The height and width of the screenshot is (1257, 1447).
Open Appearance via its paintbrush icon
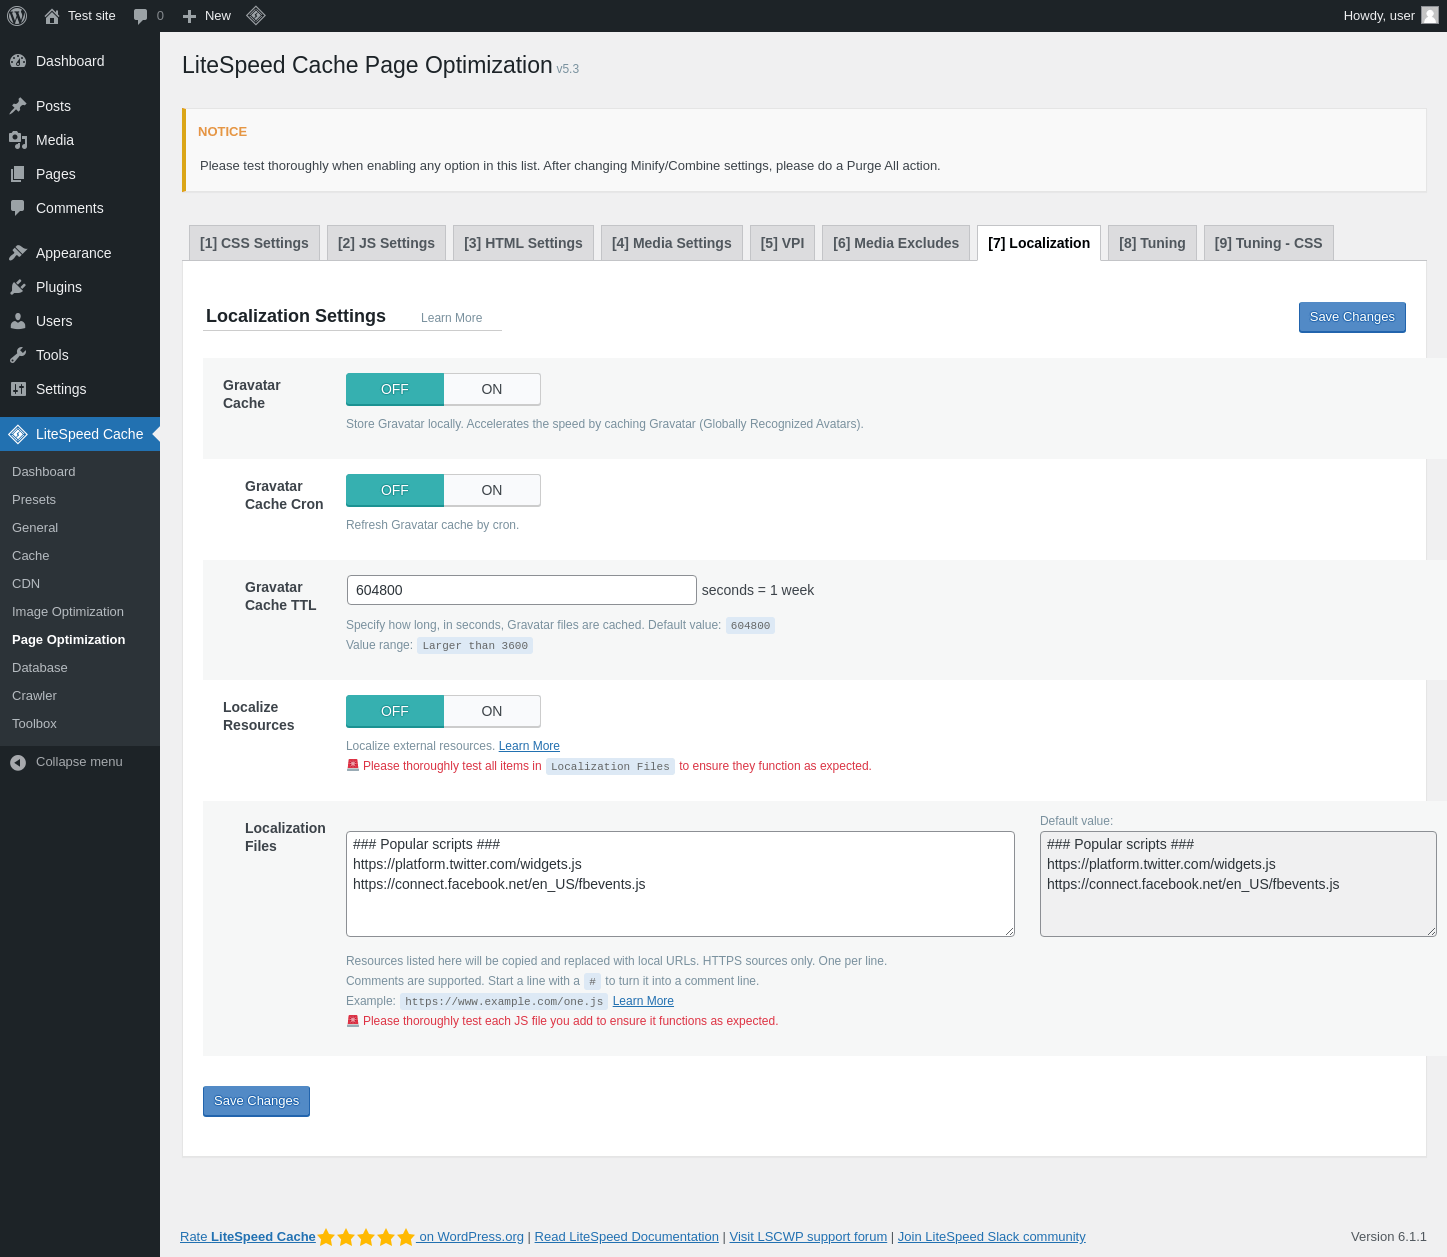(18, 253)
